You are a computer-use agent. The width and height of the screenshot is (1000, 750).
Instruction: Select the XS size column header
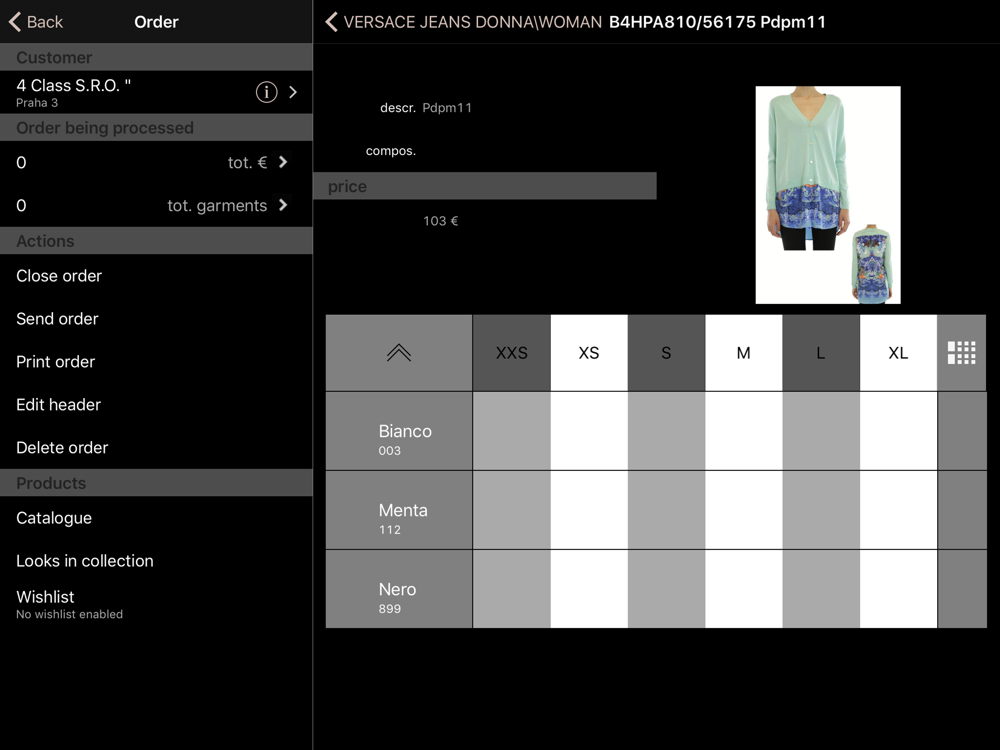pos(589,353)
